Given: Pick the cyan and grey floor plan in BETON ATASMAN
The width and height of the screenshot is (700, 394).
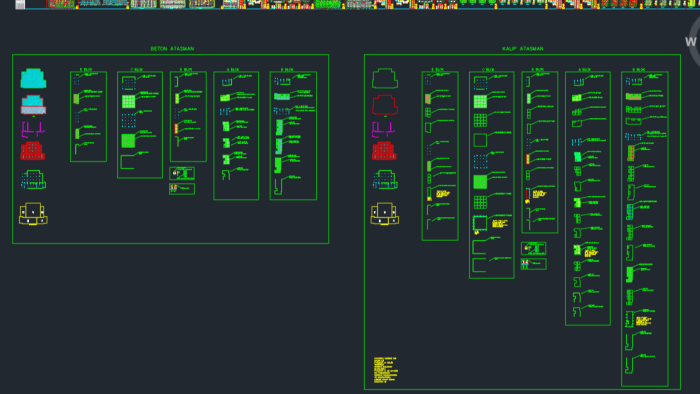Looking at the screenshot, I should coord(33,105).
